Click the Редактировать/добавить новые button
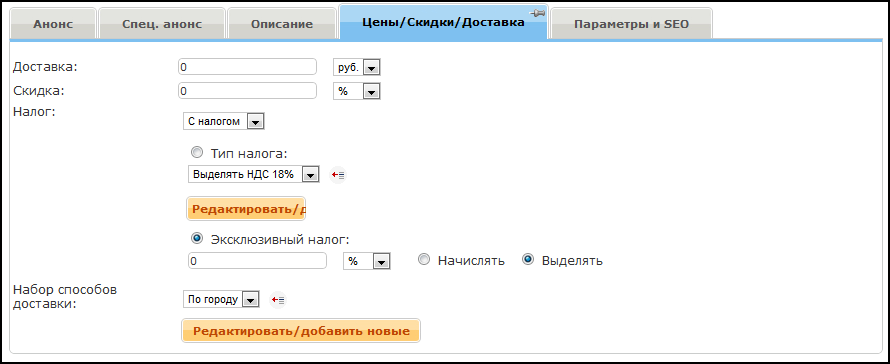 click(301, 330)
